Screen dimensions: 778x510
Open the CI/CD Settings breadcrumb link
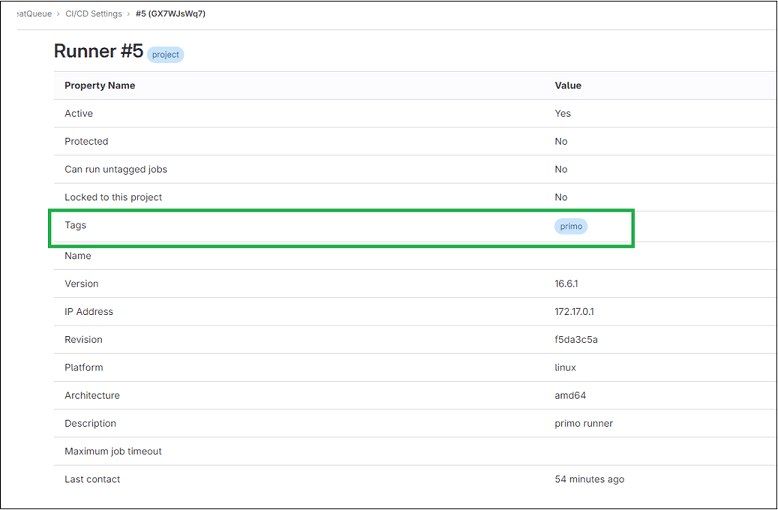pyautogui.click(x=96, y=14)
